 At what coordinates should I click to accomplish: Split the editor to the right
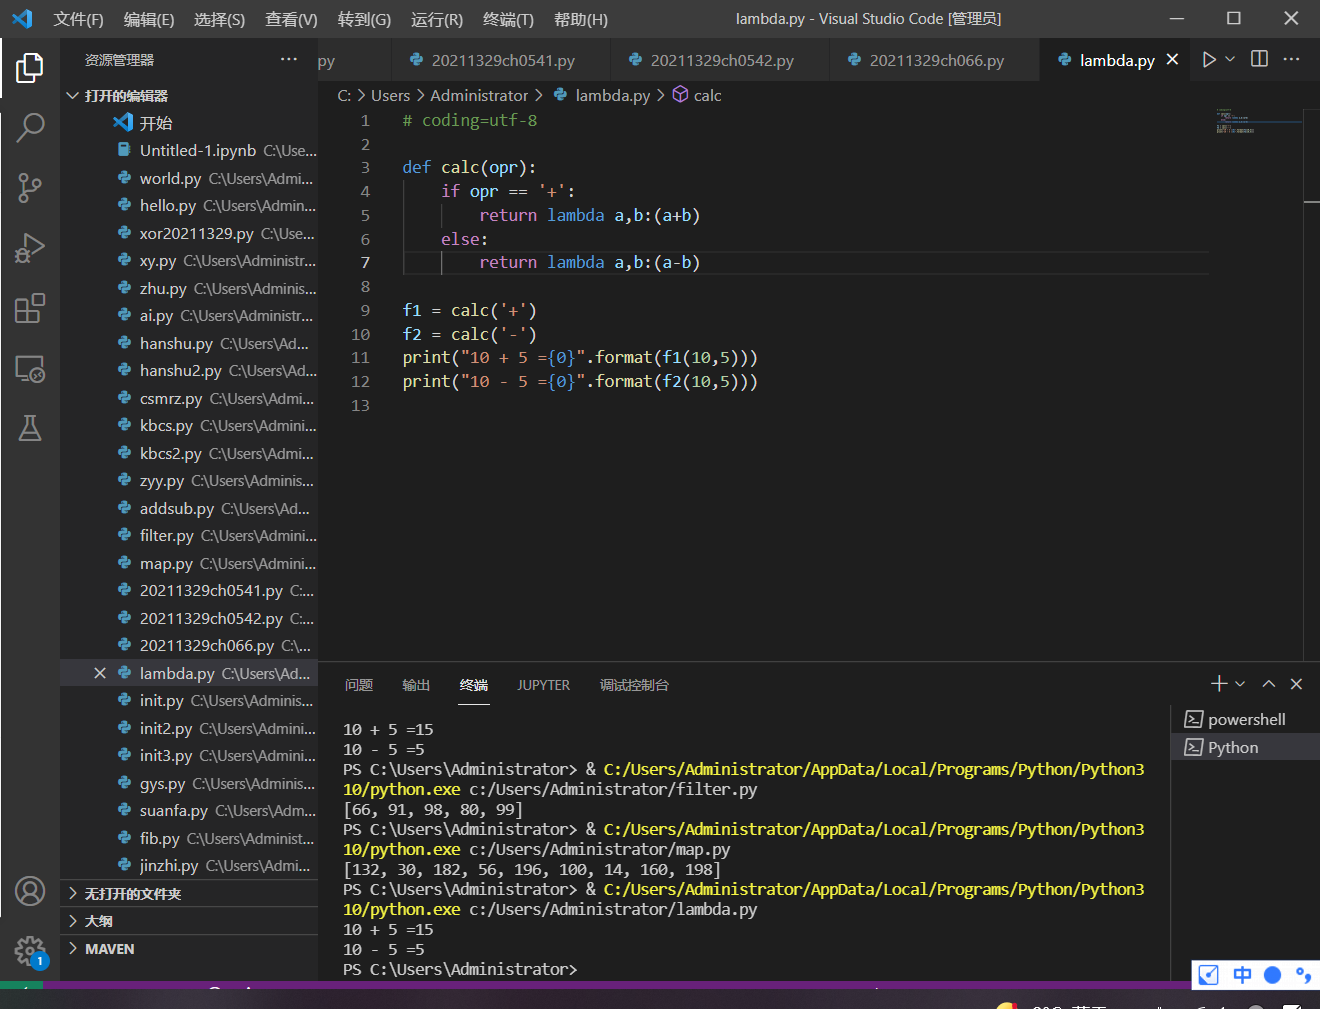click(x=1259, y=60)
